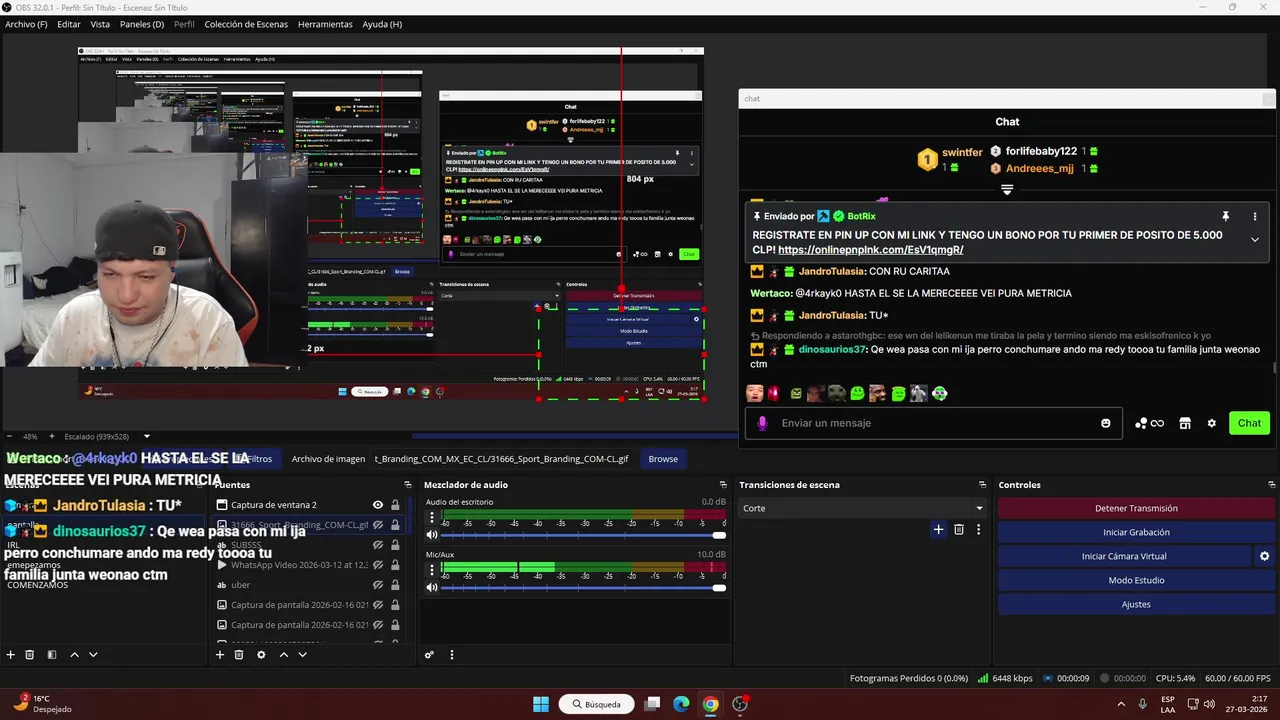Click Iniciar Cámara Virtual button
This screenshot has width=1280, height=720.
[1124, 556]
